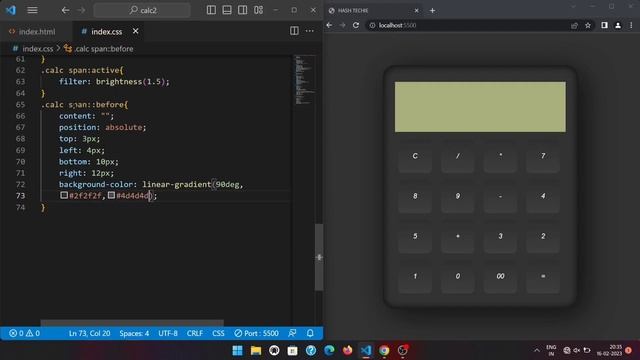
Task: Click the feedback icon in status bar
Action: click(x=292, y=333)
